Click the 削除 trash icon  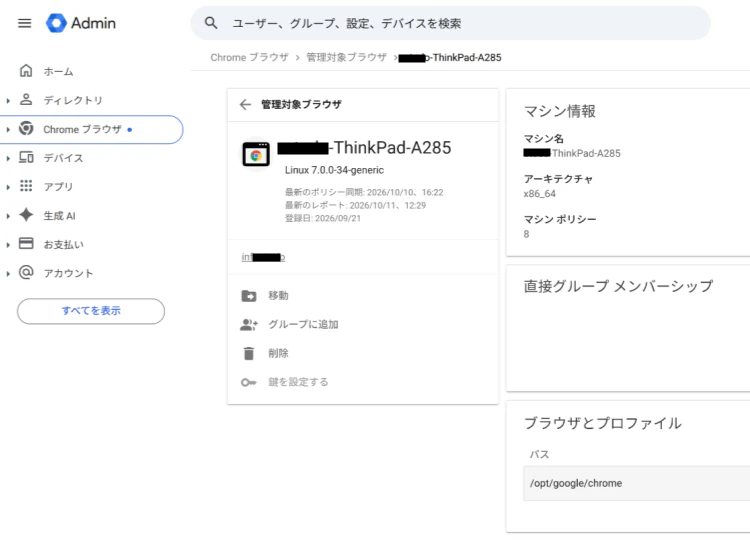pyautogui.click(x=249, y=353)
